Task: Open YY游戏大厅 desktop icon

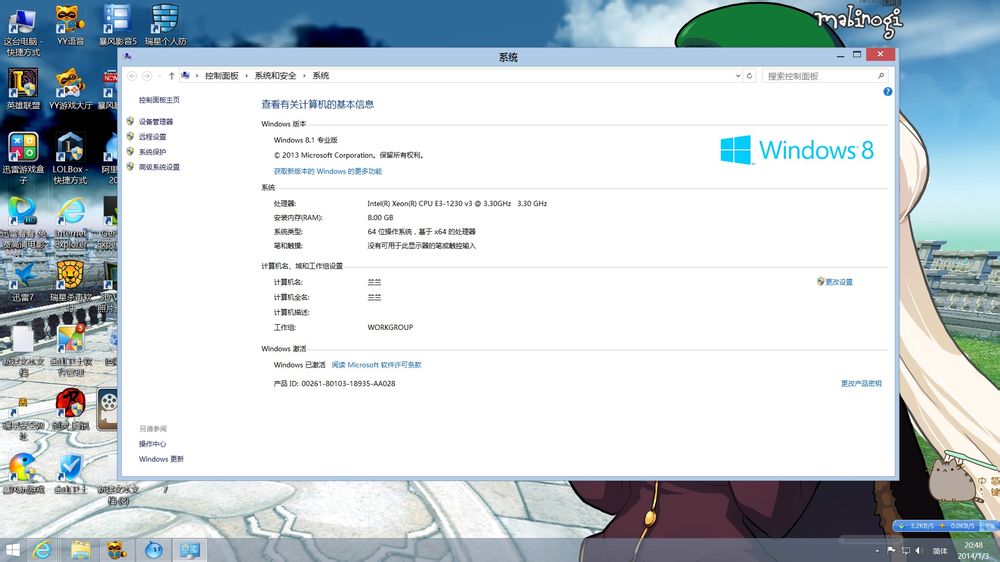Action: point(70,89)
